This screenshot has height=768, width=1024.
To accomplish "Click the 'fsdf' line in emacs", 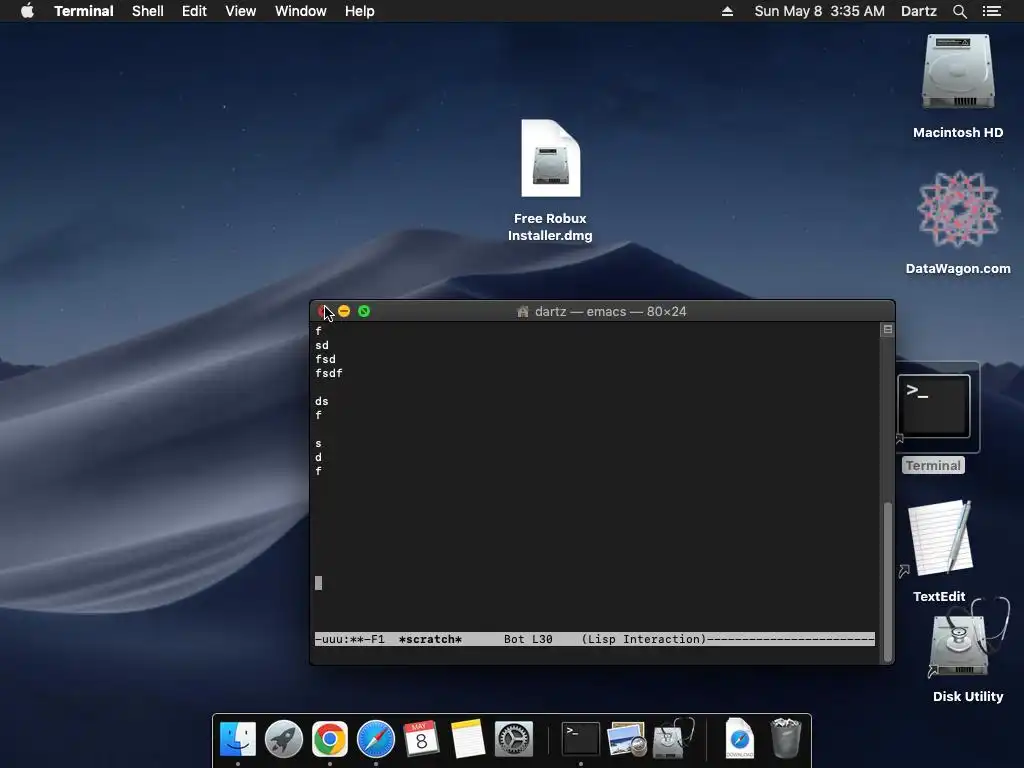I will (x=328, y=374).
